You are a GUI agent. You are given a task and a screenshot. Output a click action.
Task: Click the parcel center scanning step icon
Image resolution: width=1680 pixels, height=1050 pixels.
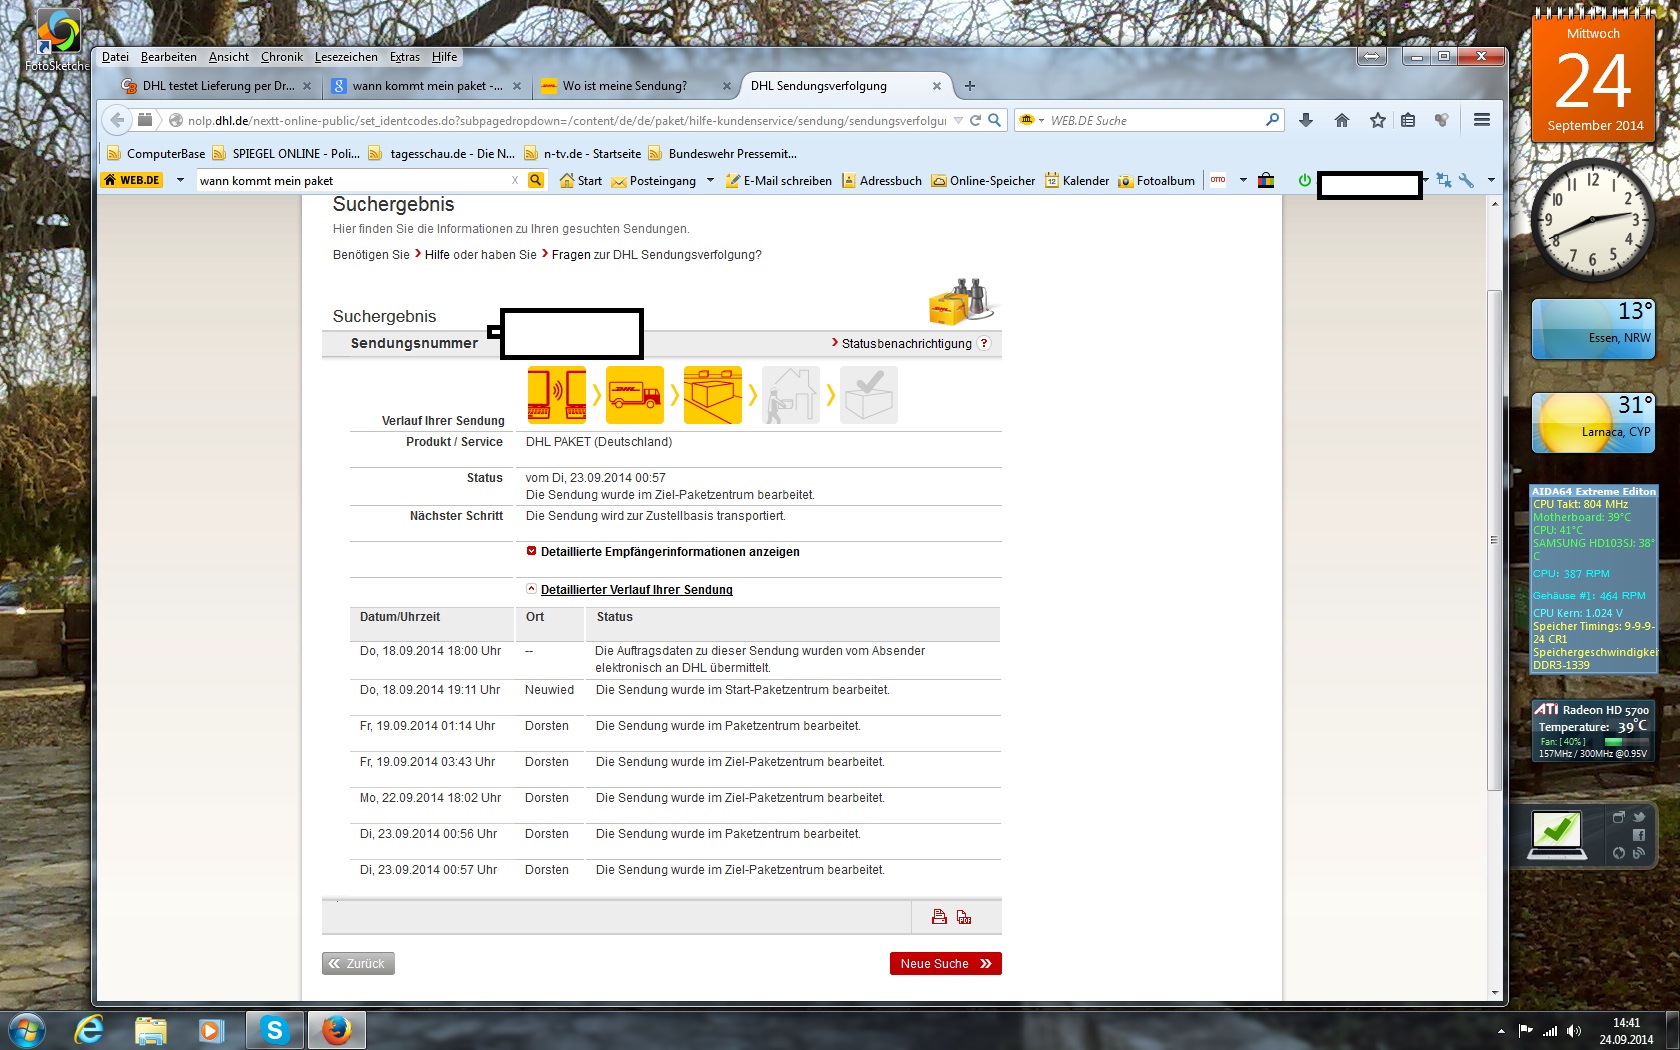(713, 395)
